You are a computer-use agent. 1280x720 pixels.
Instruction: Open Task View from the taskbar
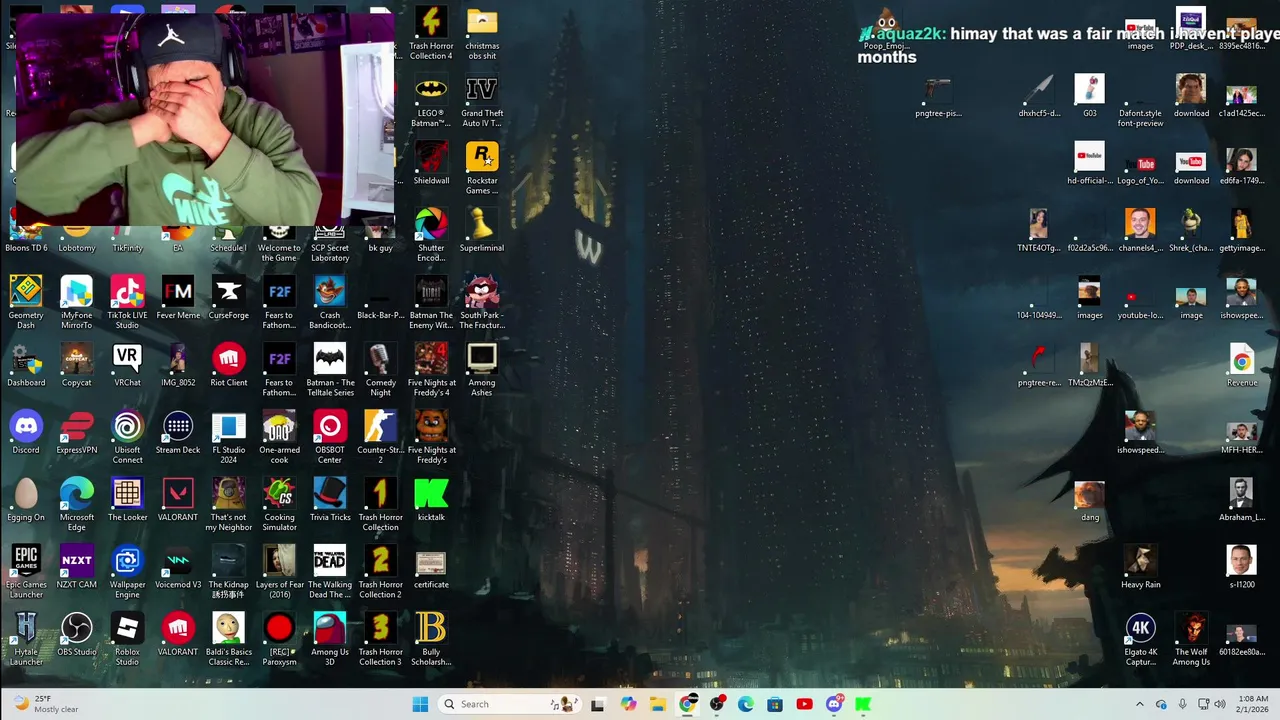[598, 704]
